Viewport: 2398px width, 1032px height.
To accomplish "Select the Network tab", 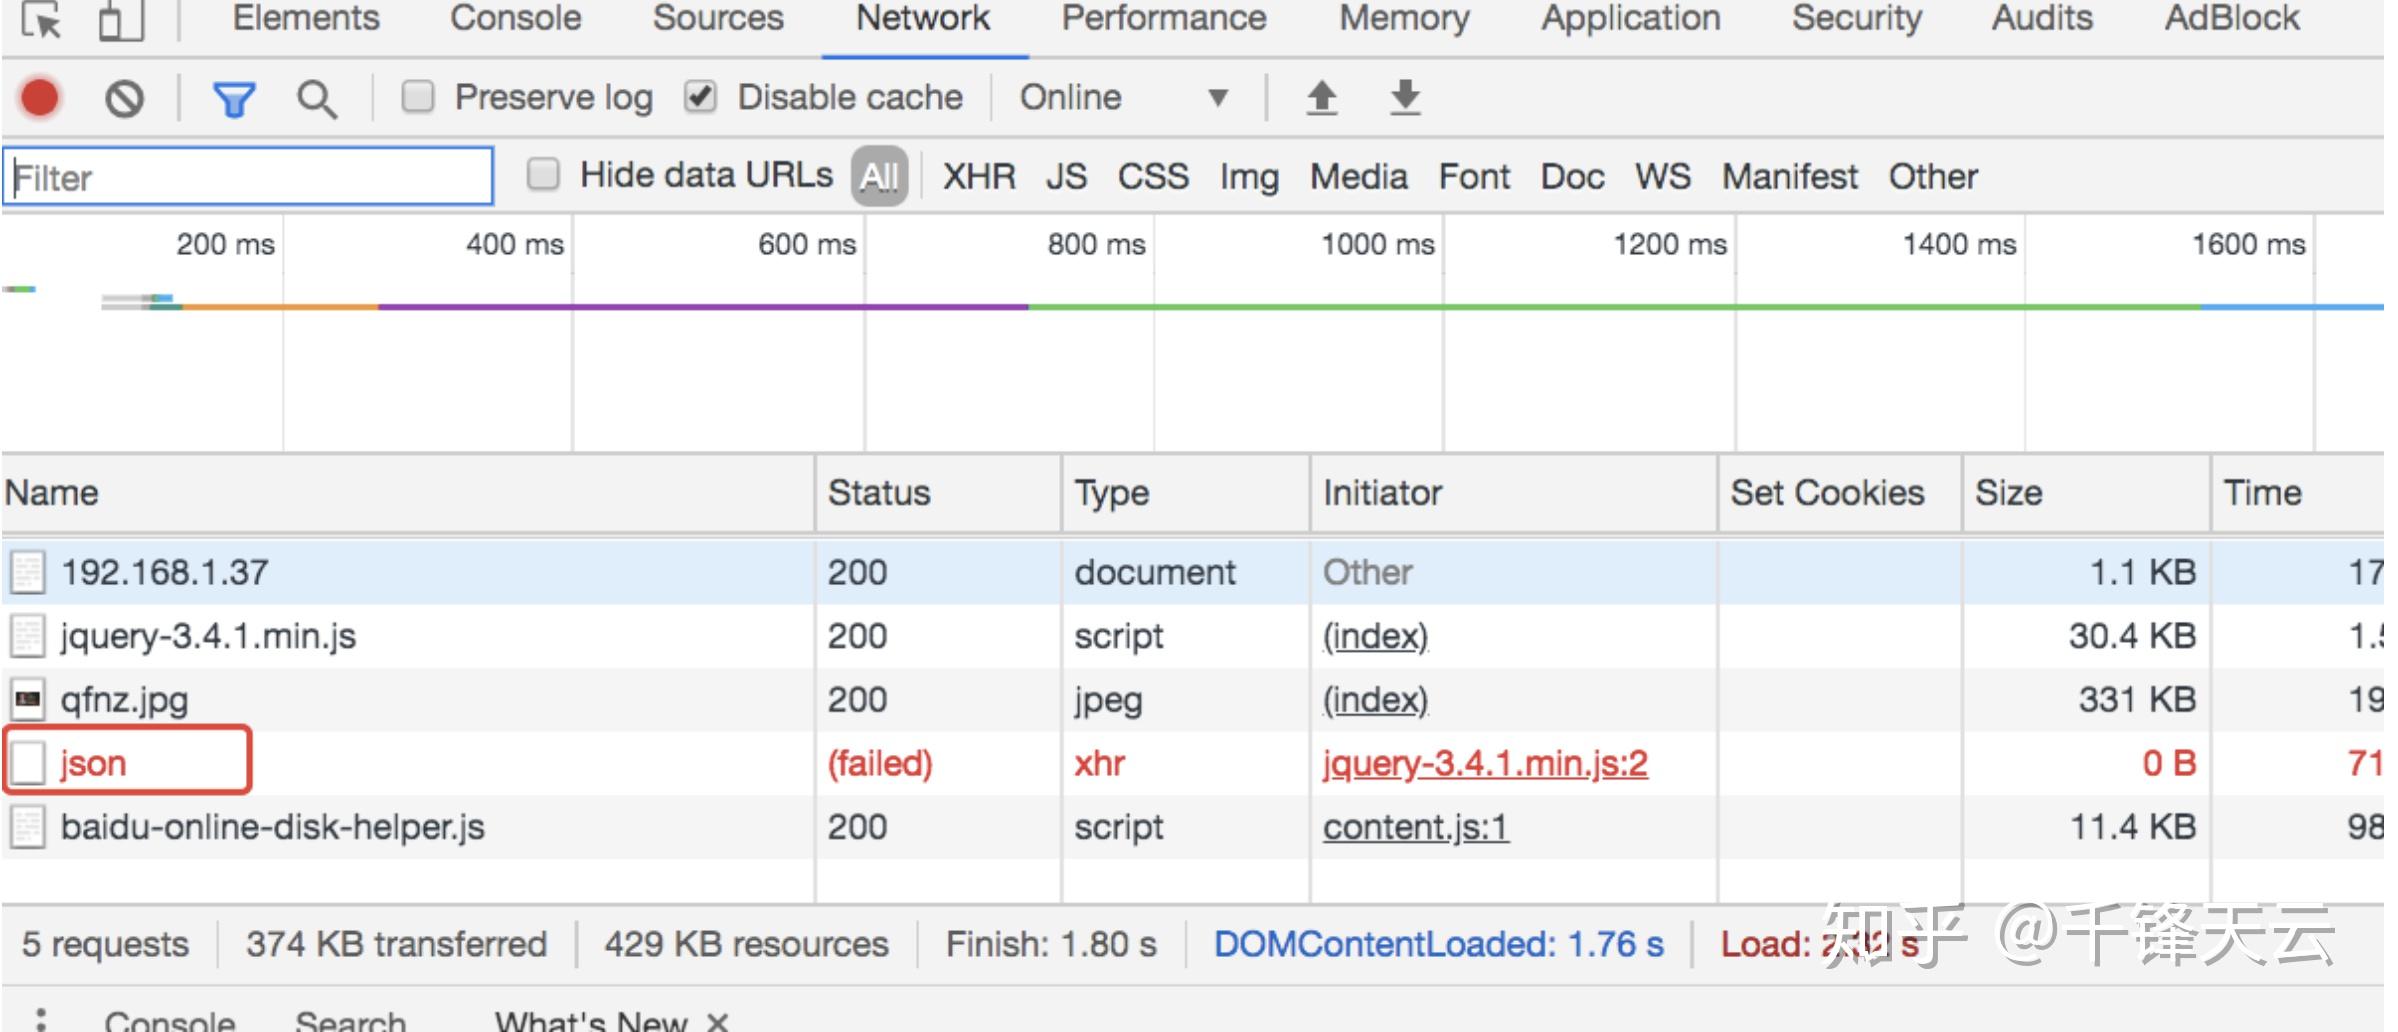I will (x=923, y=18).
